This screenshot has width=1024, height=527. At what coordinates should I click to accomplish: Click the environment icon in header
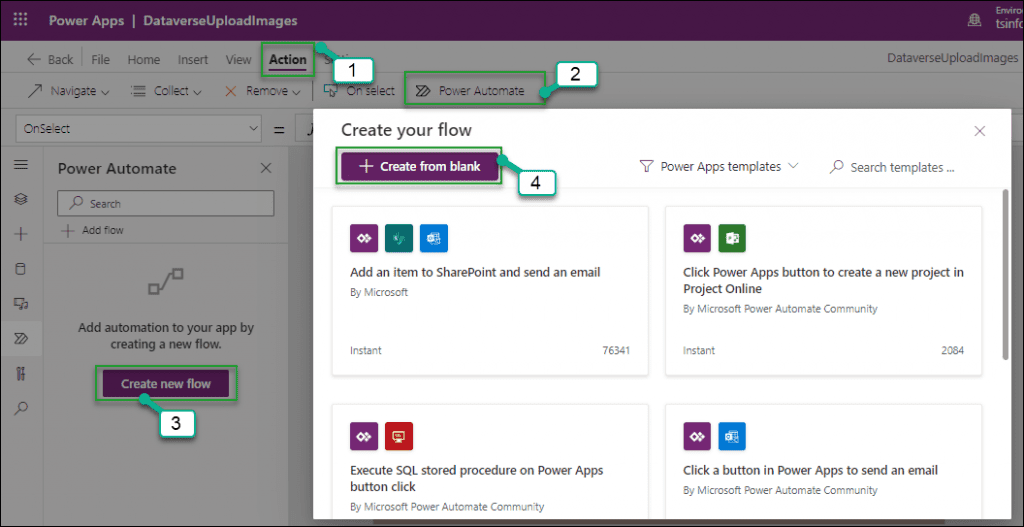(975, 20)
